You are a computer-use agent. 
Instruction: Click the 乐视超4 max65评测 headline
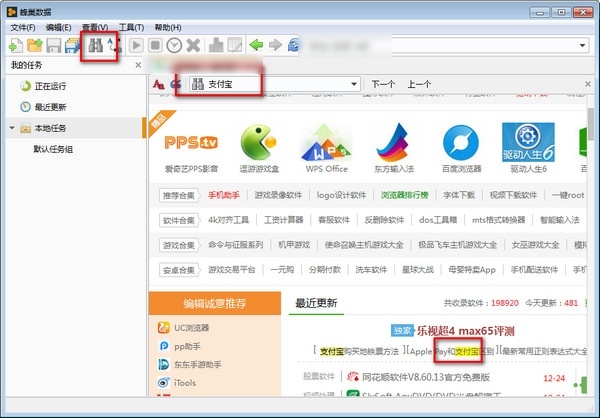(465, 331)
